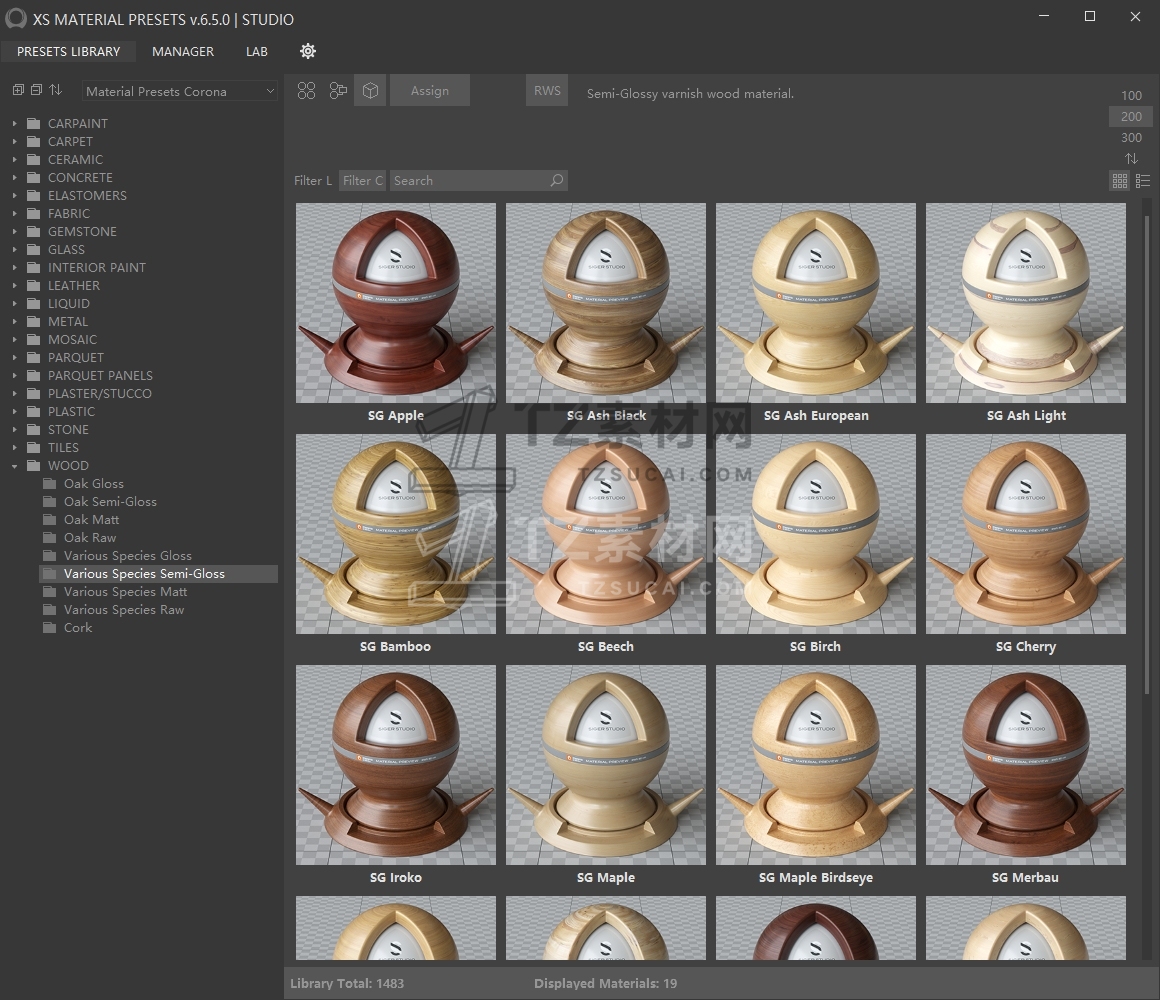The height and width of the screenshot is (1000, 1160).
Task: Select the Oak Matt subfolder
Action: (x=91, y=519)
